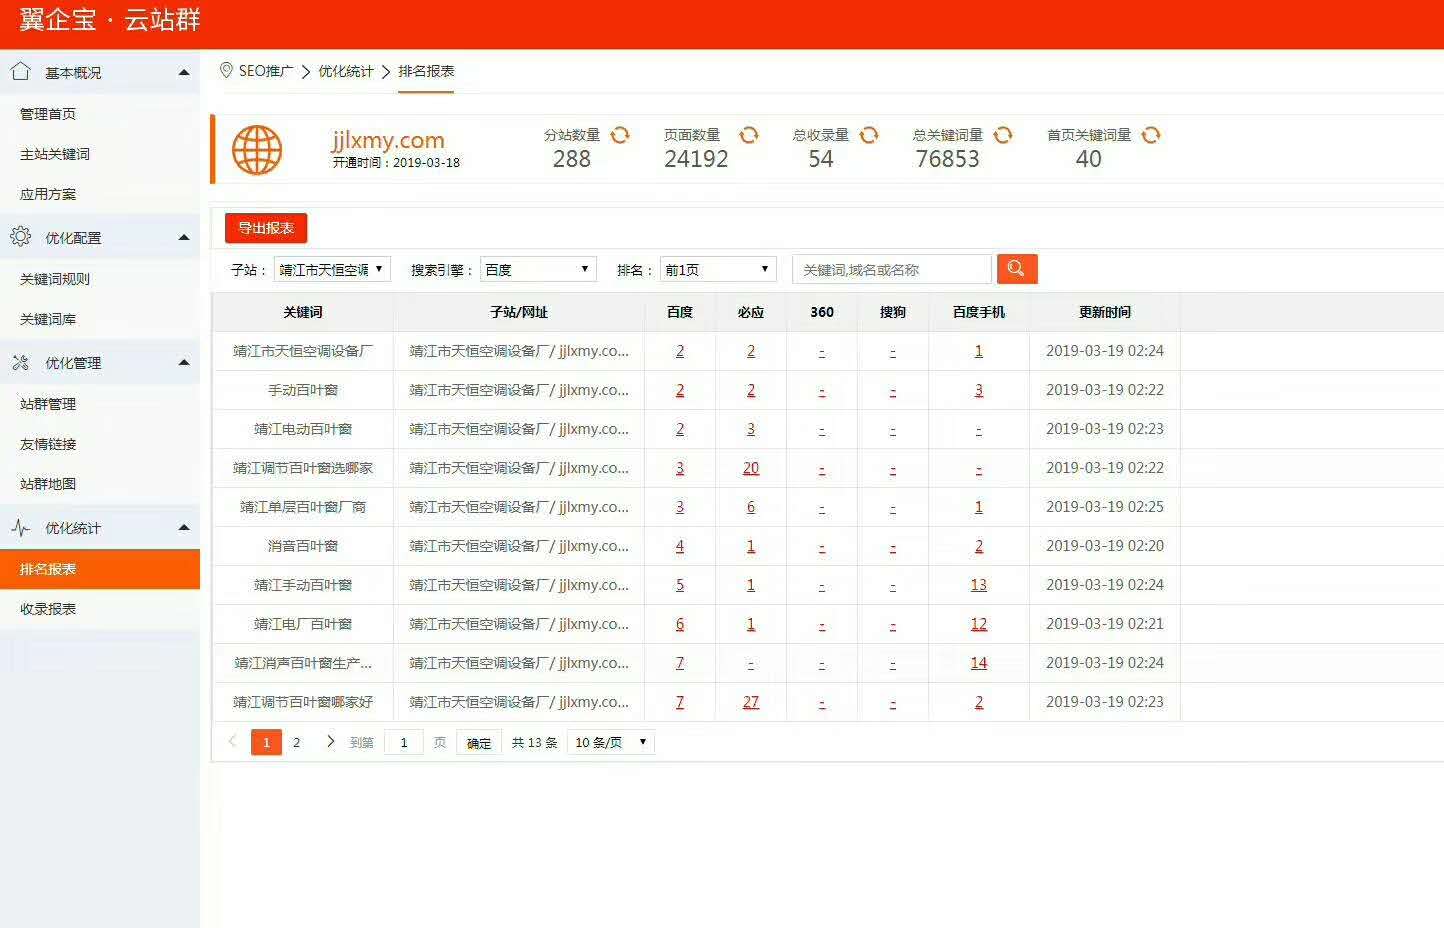Refresh the 总收录量 count
Viewport: 1444px width, 928px height.
(x=869, y=135)
